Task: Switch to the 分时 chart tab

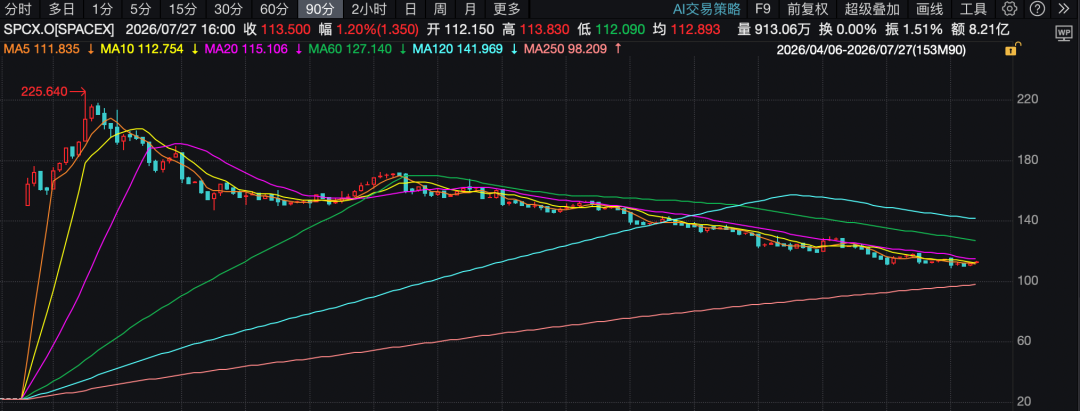Action: click(18, 9)
